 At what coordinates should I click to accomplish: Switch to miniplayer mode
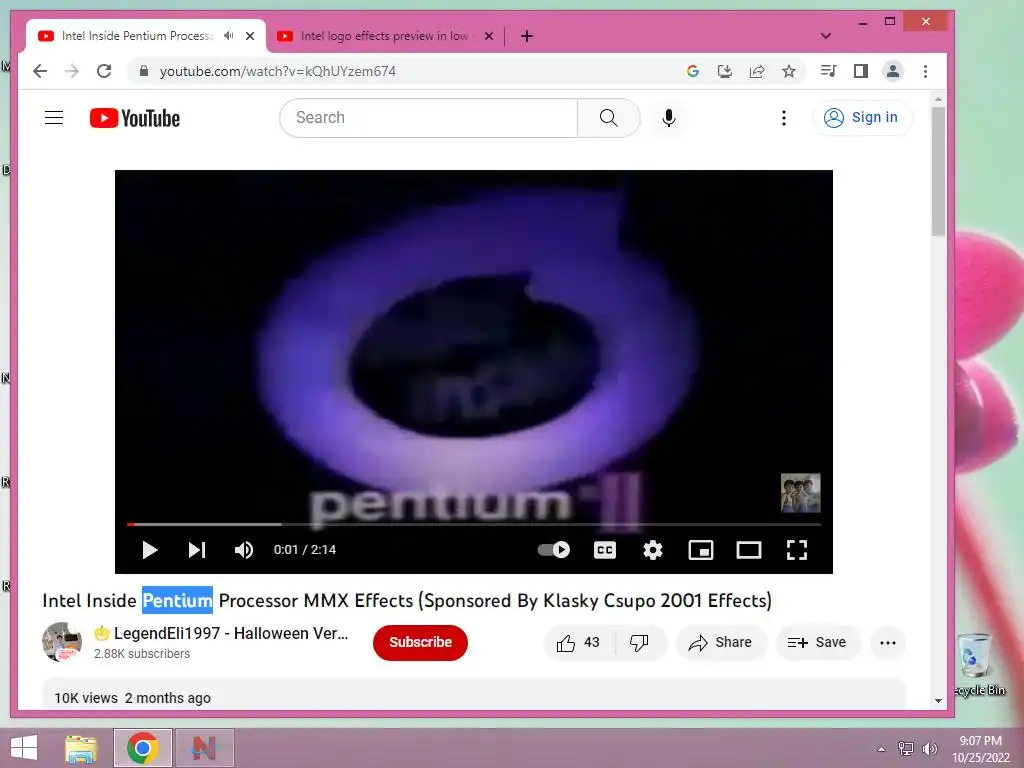pos(701,550)
